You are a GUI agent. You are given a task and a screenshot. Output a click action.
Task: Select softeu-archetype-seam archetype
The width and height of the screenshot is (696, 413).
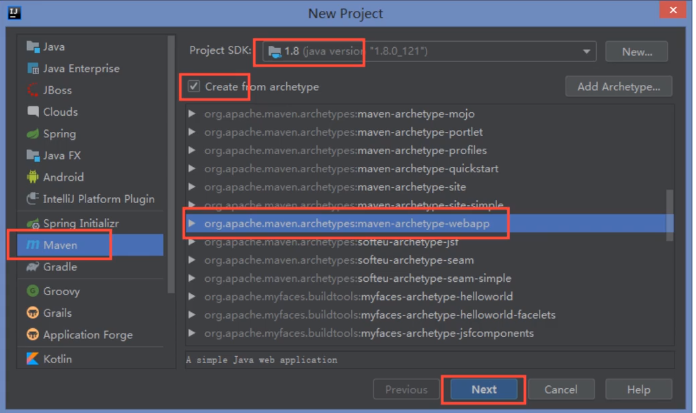(x=430, y=260)
